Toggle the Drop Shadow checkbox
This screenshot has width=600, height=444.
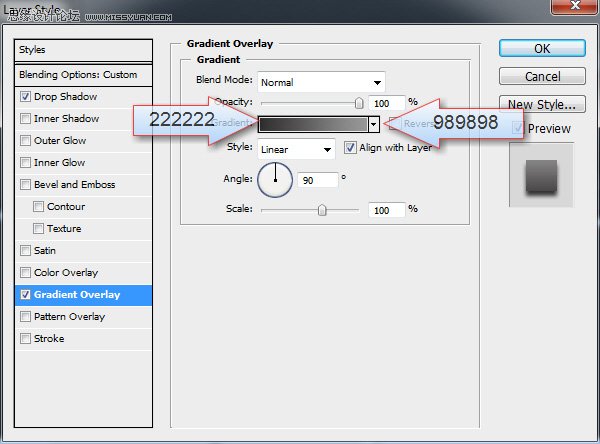25,96
